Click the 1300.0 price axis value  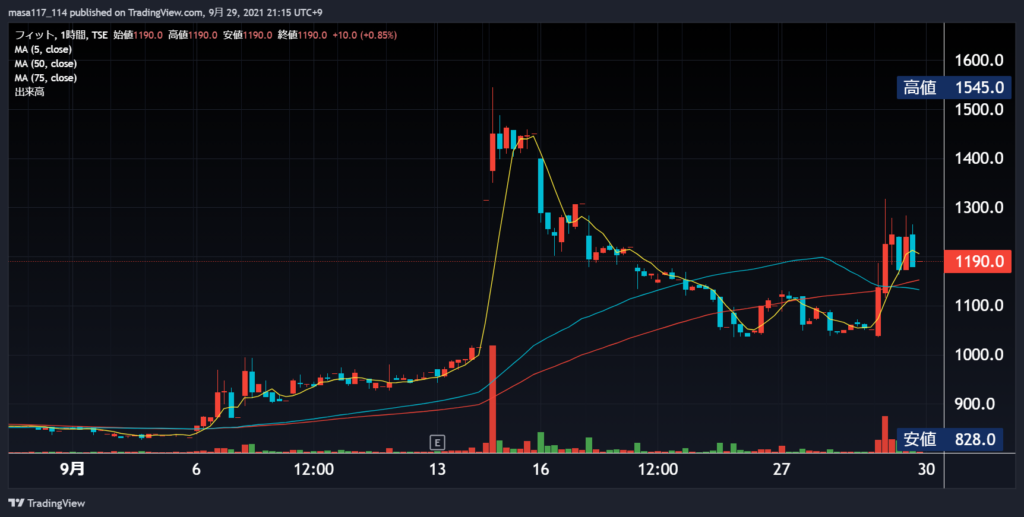(x=979, y=208)
